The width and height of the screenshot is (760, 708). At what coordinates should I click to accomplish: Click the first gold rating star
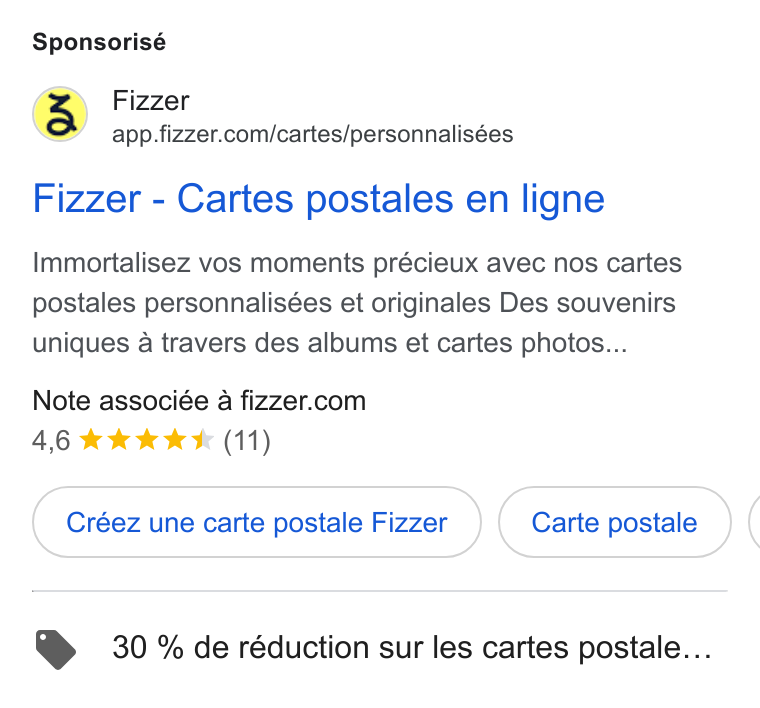pos(91,440)
